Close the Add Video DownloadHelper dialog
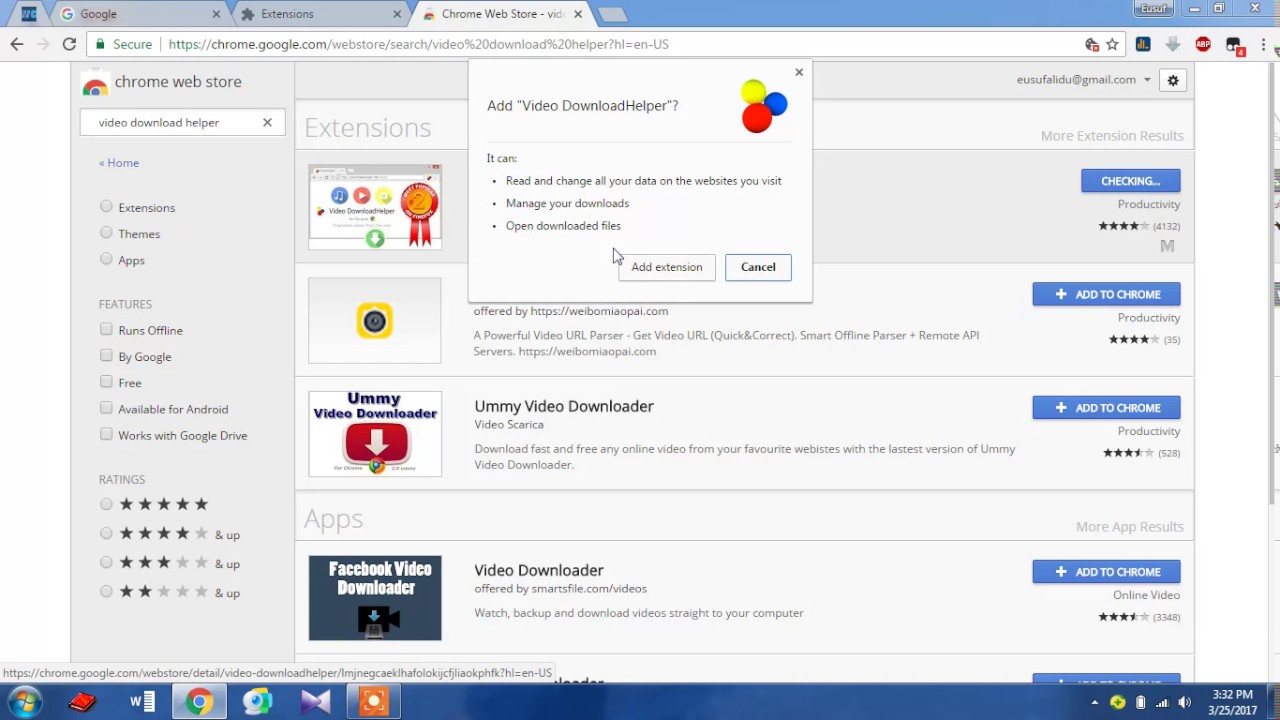 799,72
